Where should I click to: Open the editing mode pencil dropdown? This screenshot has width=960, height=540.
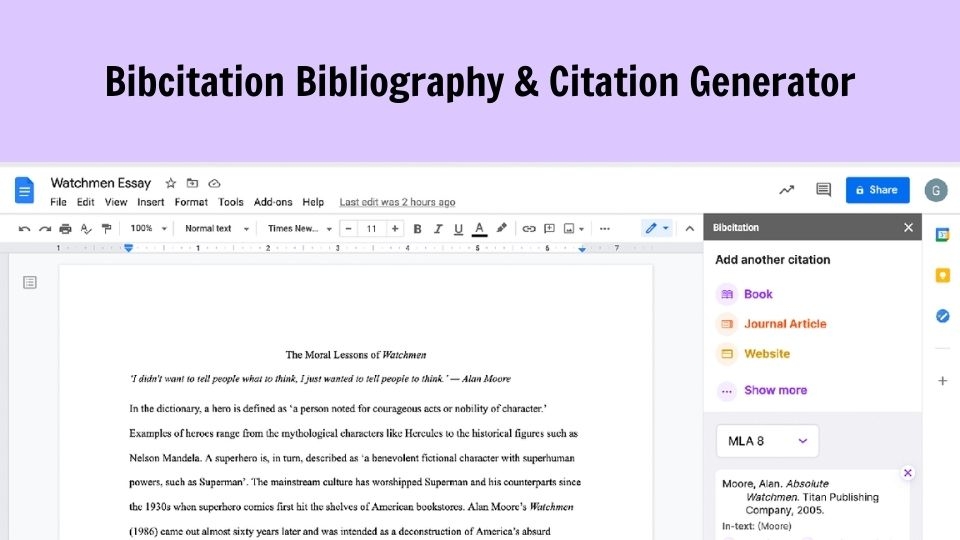click(657, 228)
